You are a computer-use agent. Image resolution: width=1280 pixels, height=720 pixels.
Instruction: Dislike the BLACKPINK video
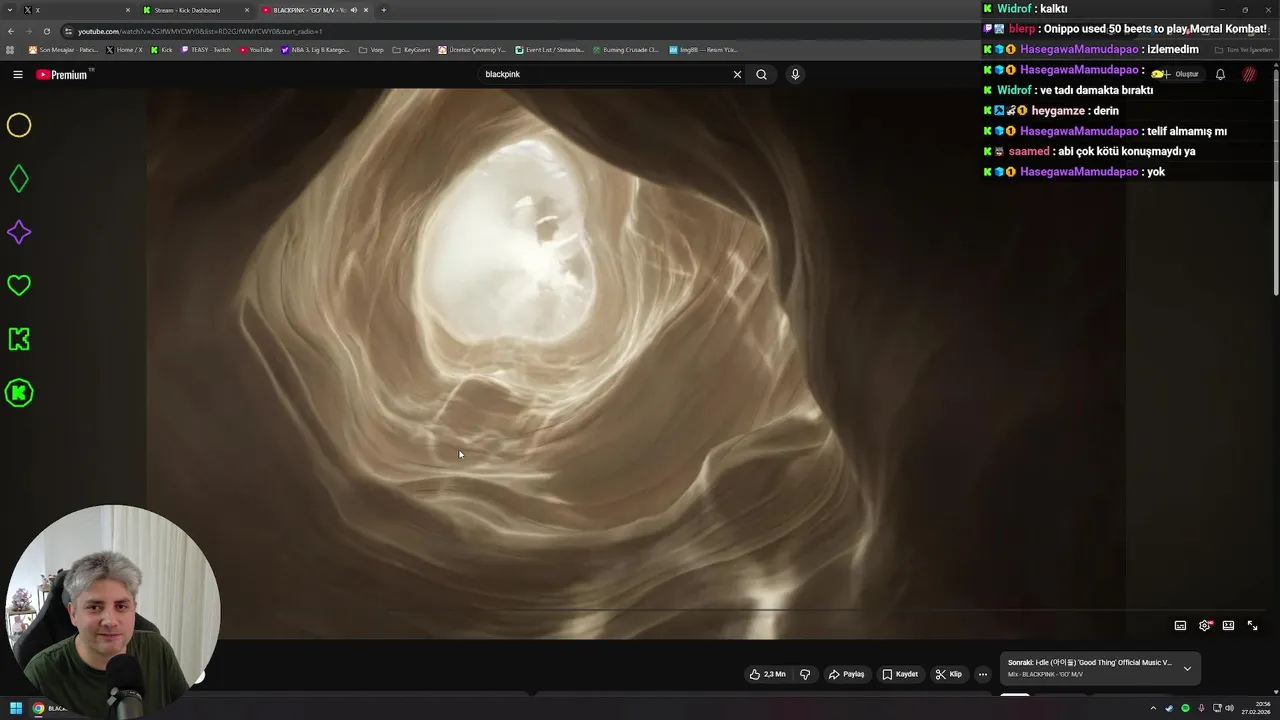tap(805, 674)
